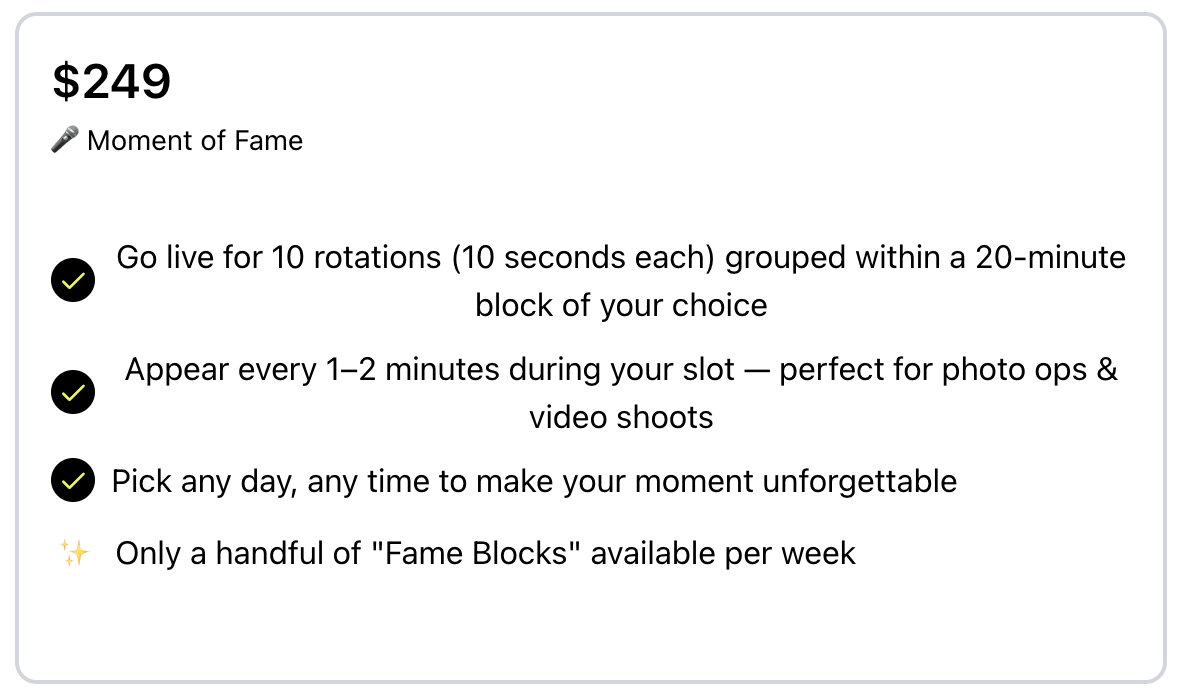Click the sparkles icon beside Only a handful
Viewport: 1184px width, 700px height.
click(x=73, y=553)
